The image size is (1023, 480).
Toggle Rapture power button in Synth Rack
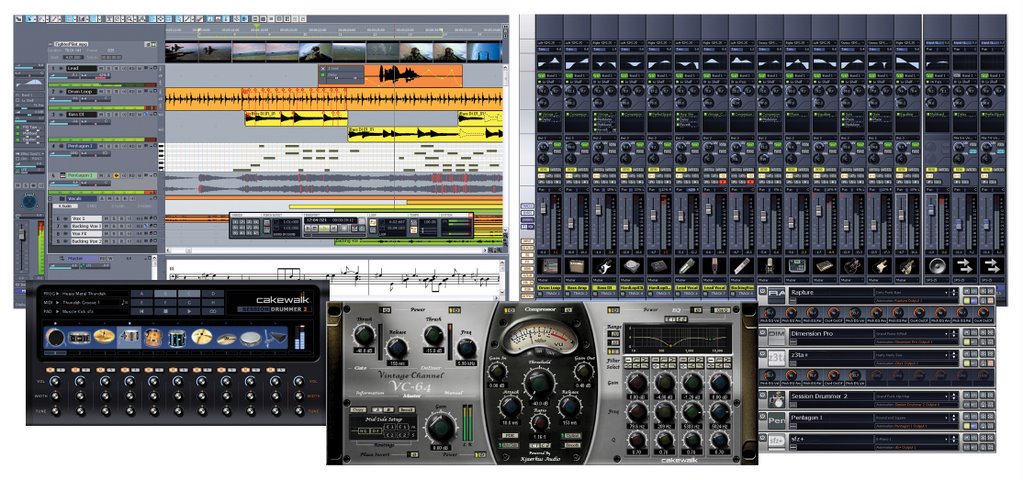[763, 291]
